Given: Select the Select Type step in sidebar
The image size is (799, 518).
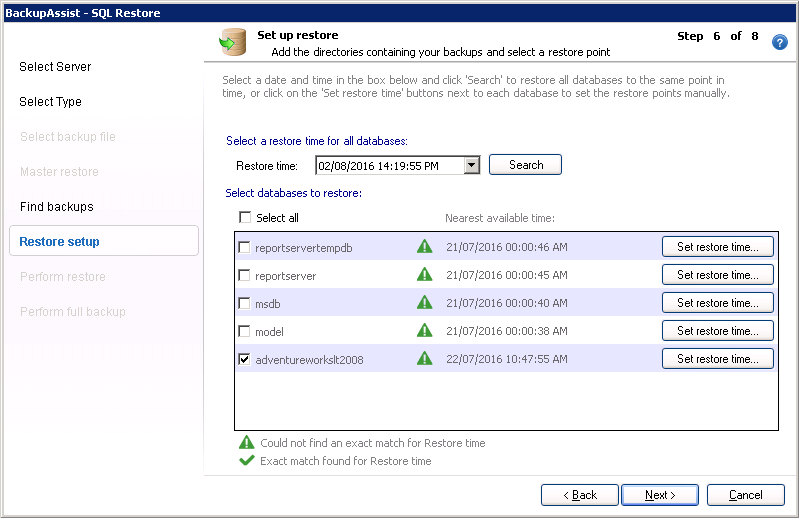Looking at the screenshot, I should pos(50,102).
